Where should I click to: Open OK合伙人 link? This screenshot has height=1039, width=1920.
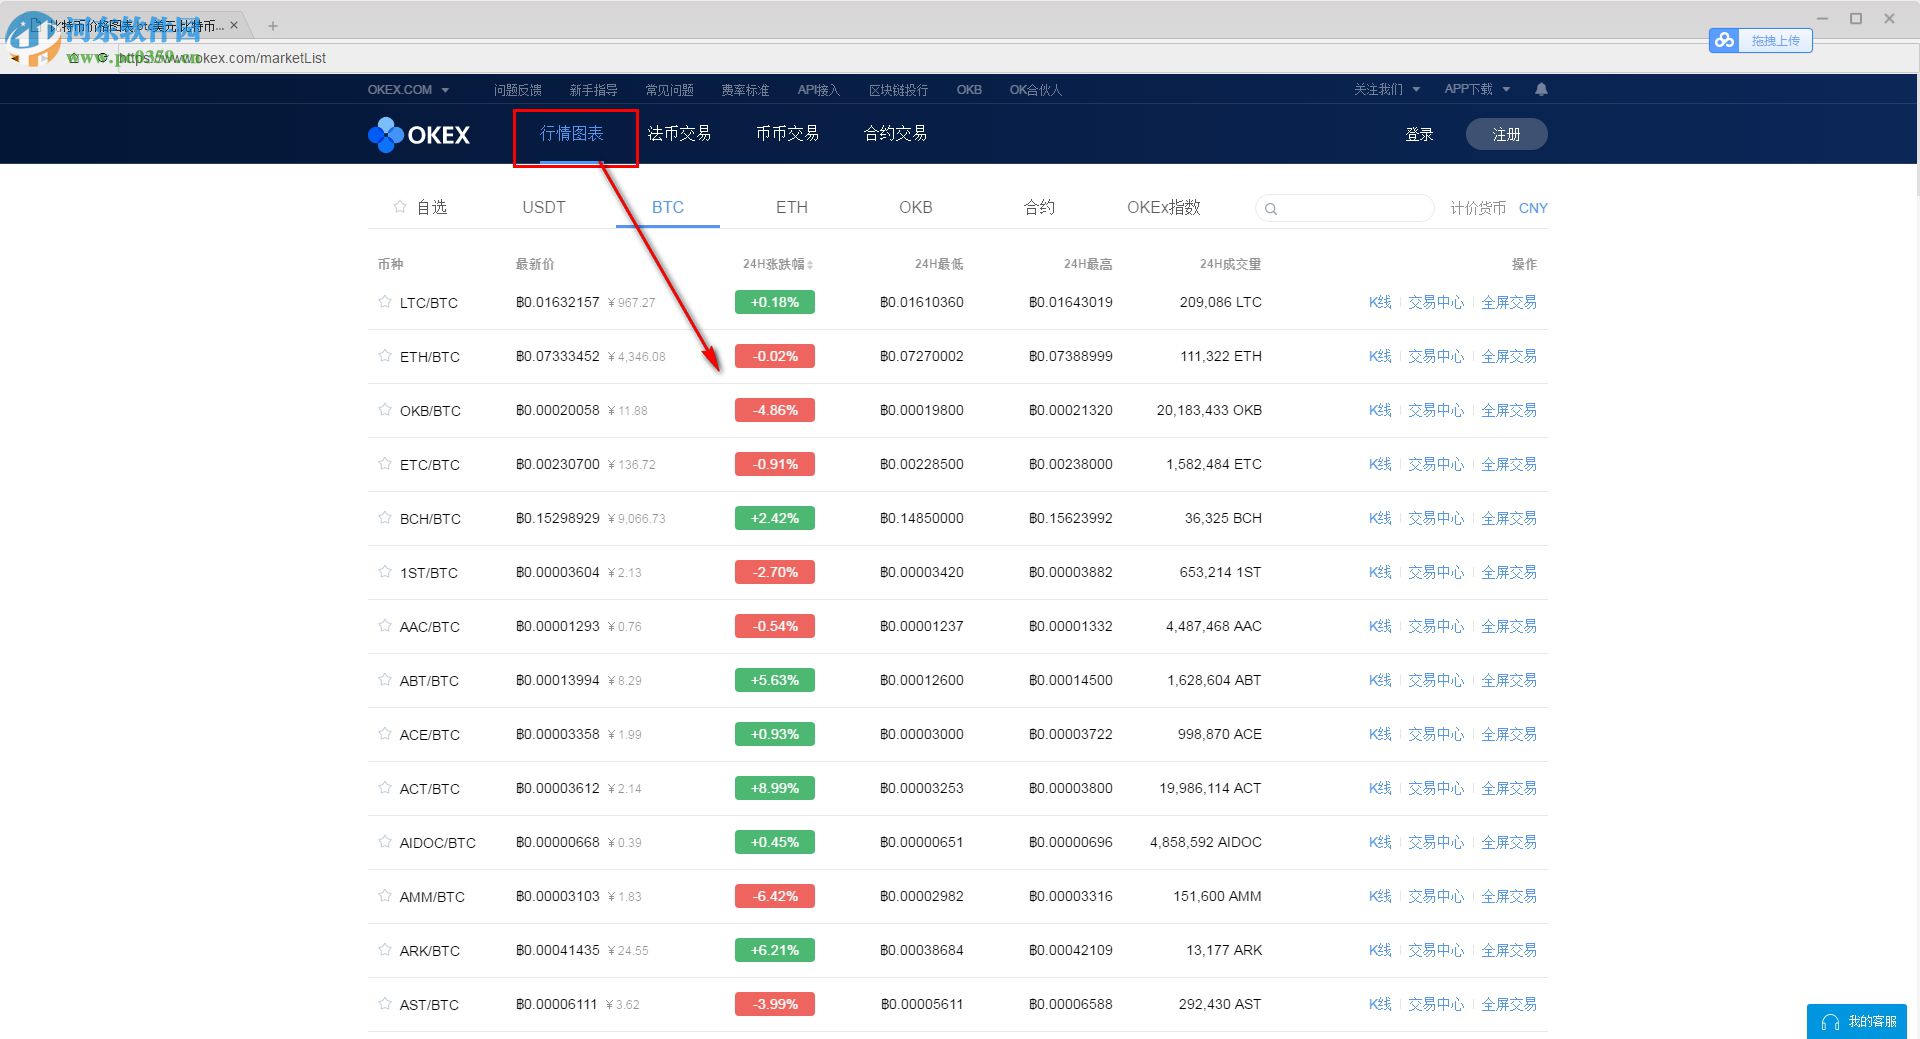[x=1036, y=90]
